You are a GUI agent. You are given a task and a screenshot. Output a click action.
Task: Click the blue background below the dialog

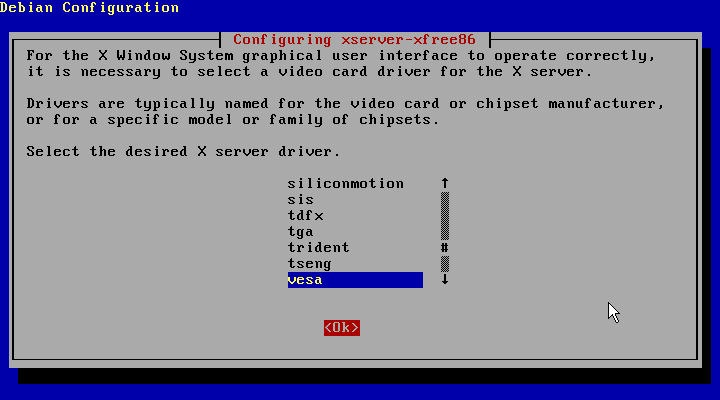(360, 392)
